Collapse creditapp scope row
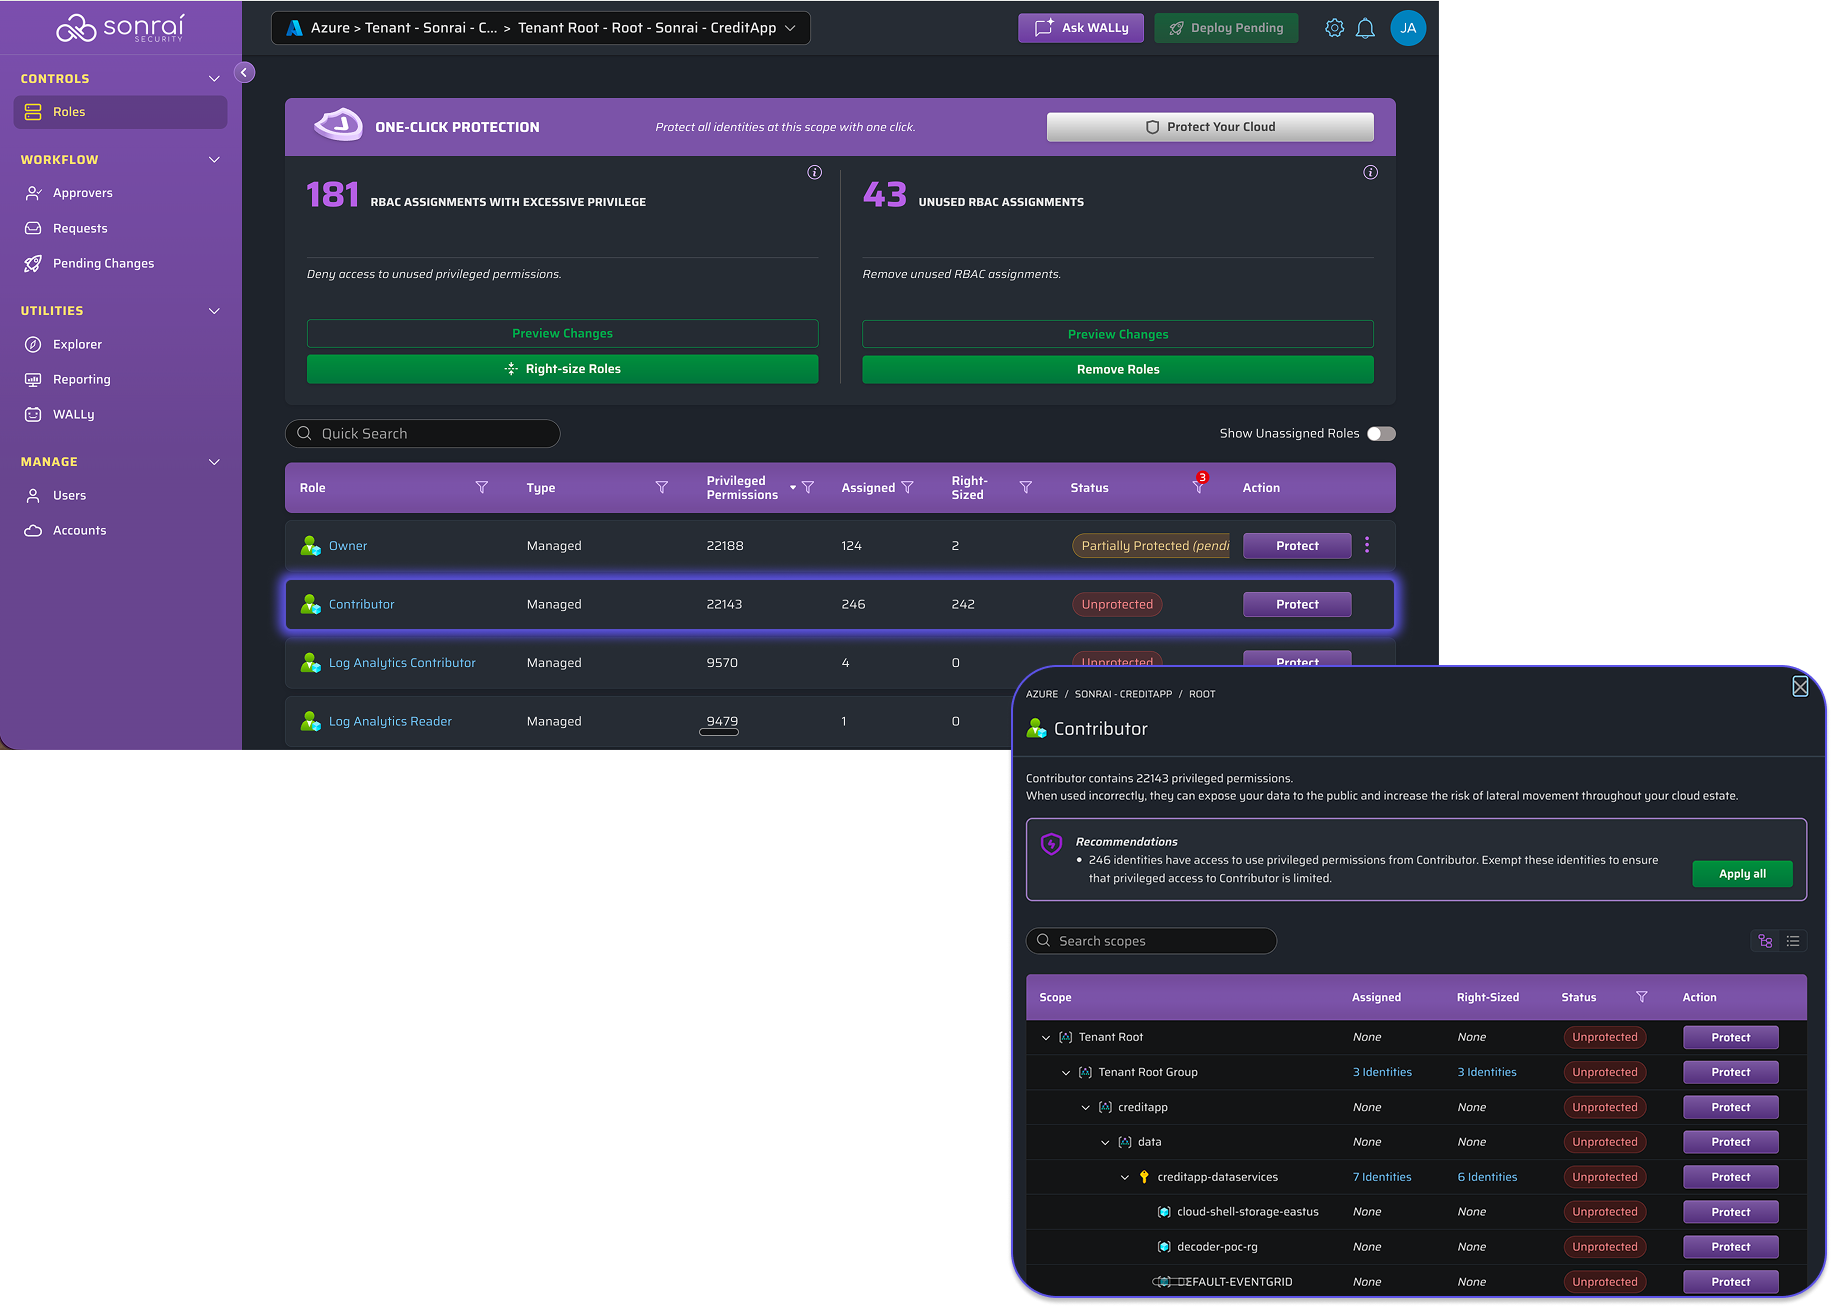The height and width of the screenshot is (1306, 1831). 1086,1108
